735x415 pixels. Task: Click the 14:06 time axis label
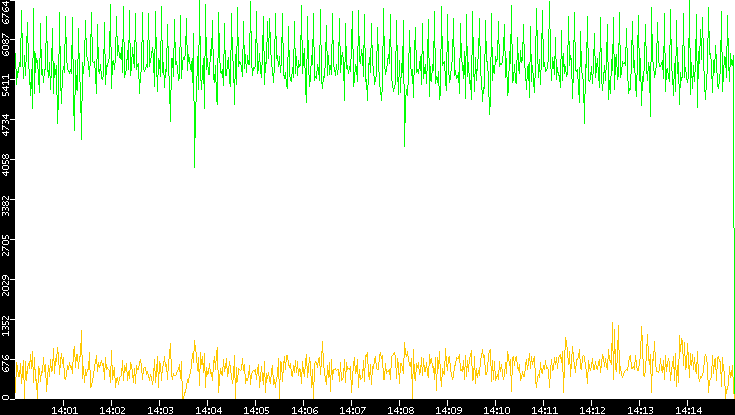(x=305, y=411)
